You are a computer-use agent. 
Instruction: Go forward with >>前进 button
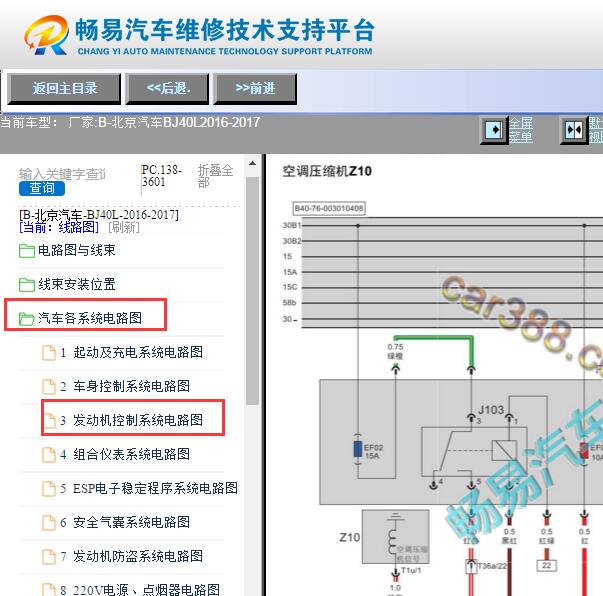255,89
